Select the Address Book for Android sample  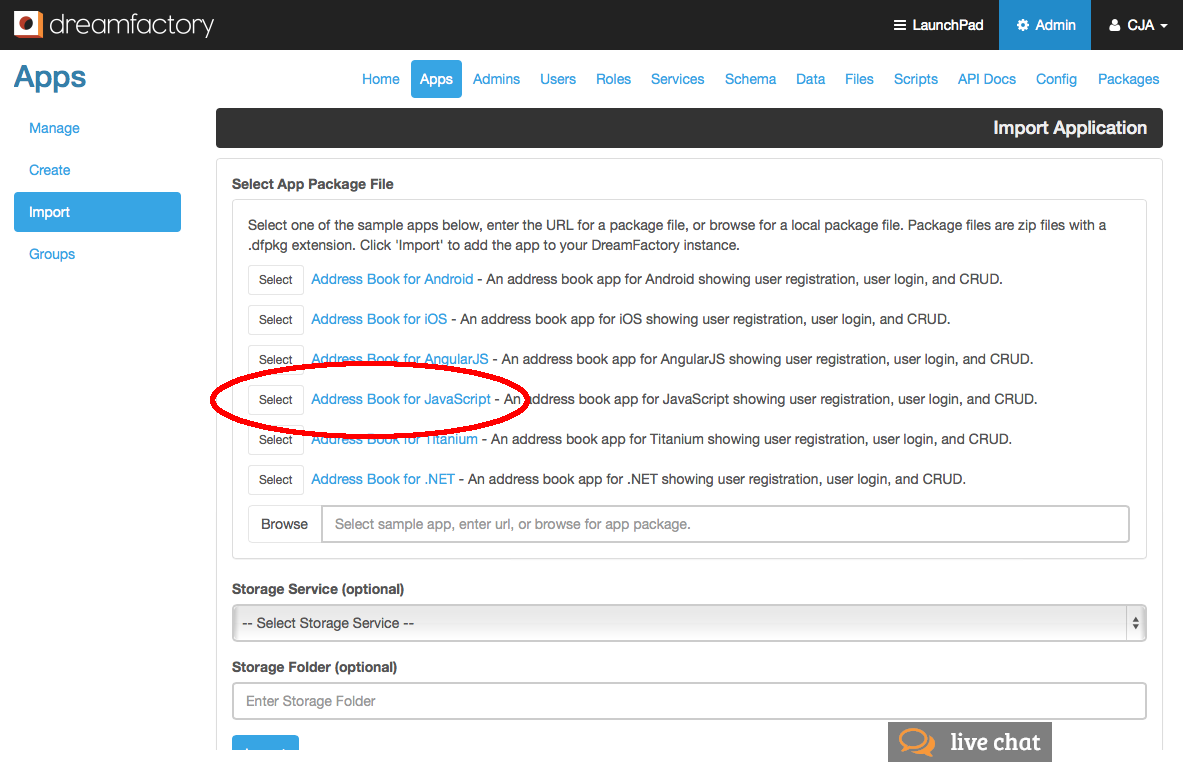[275, 279]
